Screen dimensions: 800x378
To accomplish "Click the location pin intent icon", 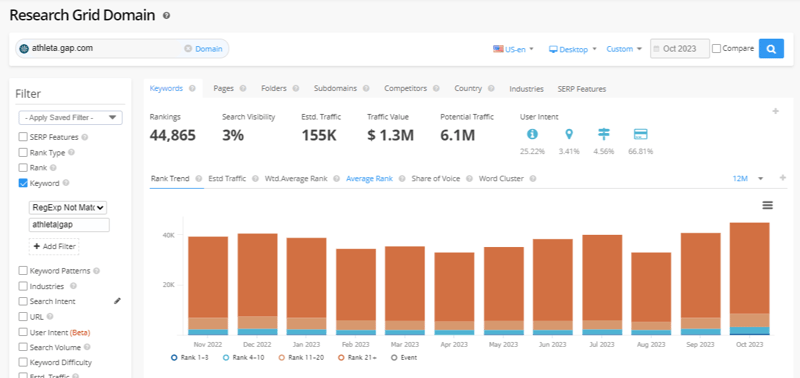I will pos(568,134).
